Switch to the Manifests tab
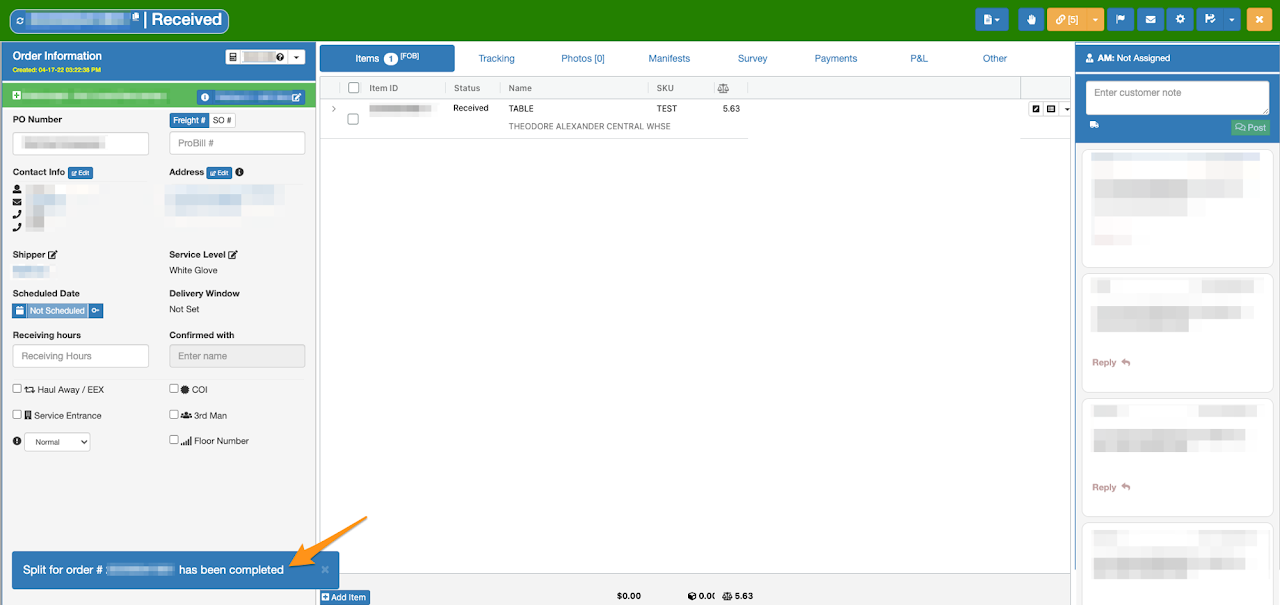The width and height of the screenshot is (1280, 605). coord(669,59)
